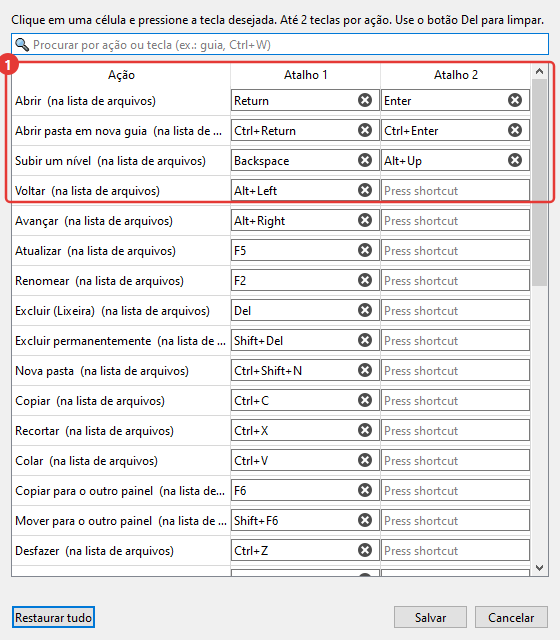Select the Ctrl+Enter shortcut cell
Viewport: 560px width, 640px height.
(x=455, y=131)
